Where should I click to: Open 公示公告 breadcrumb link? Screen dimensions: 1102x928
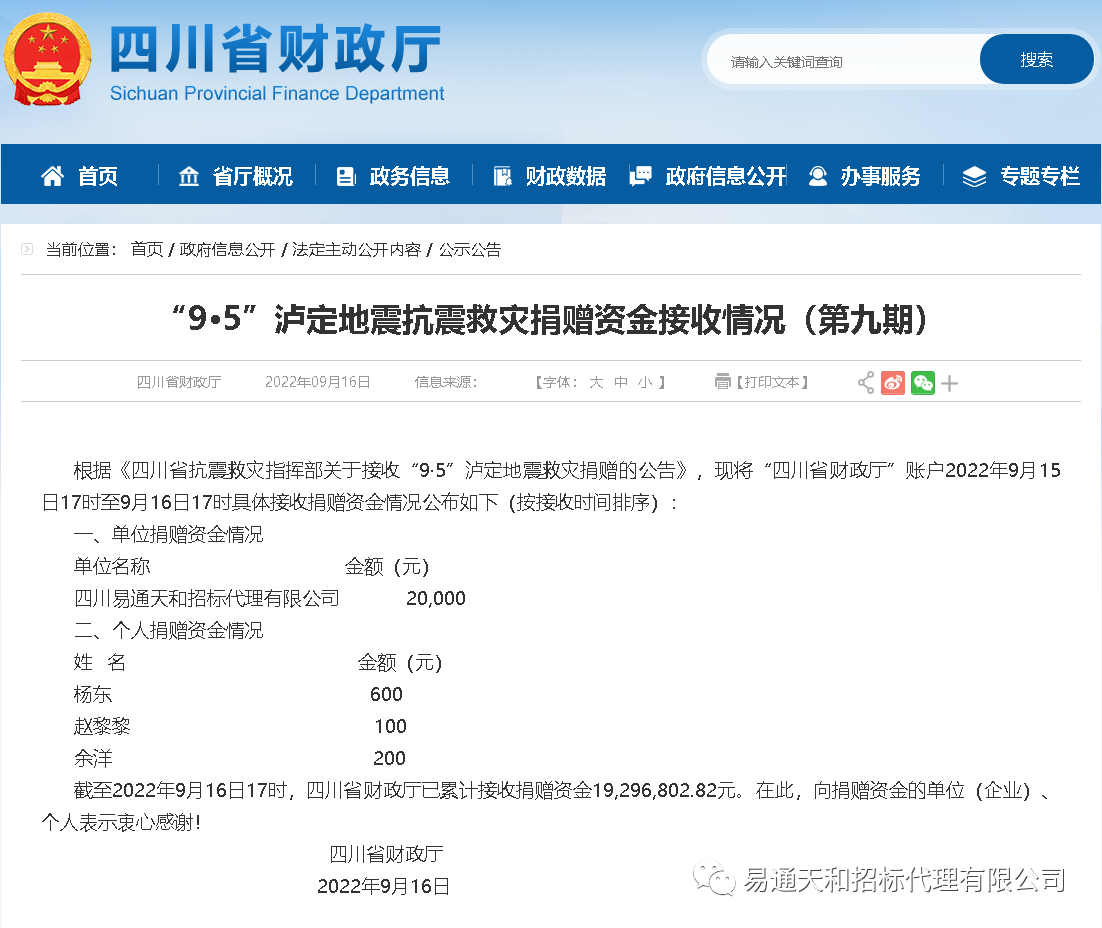pos(470,250)
